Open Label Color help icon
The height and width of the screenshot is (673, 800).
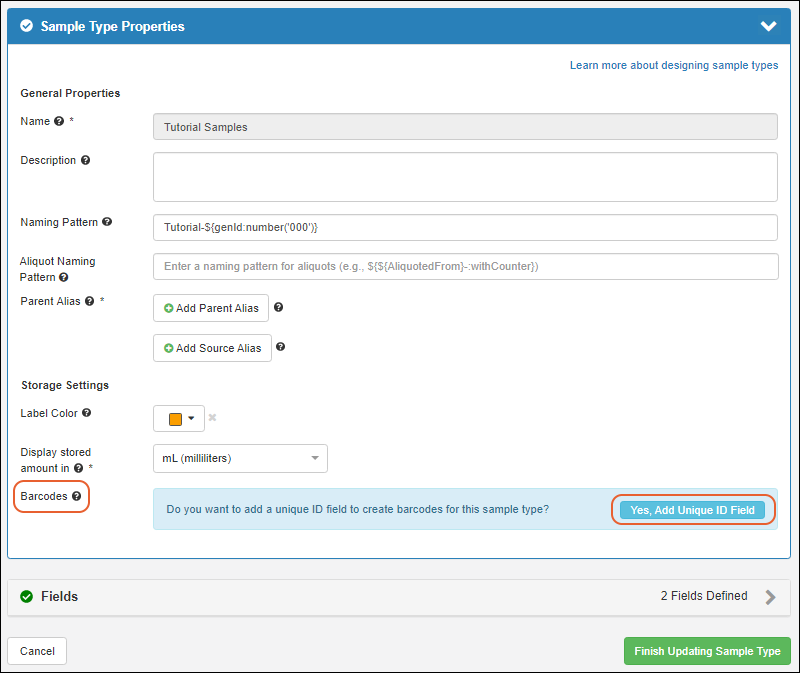(x=86, y=412)
